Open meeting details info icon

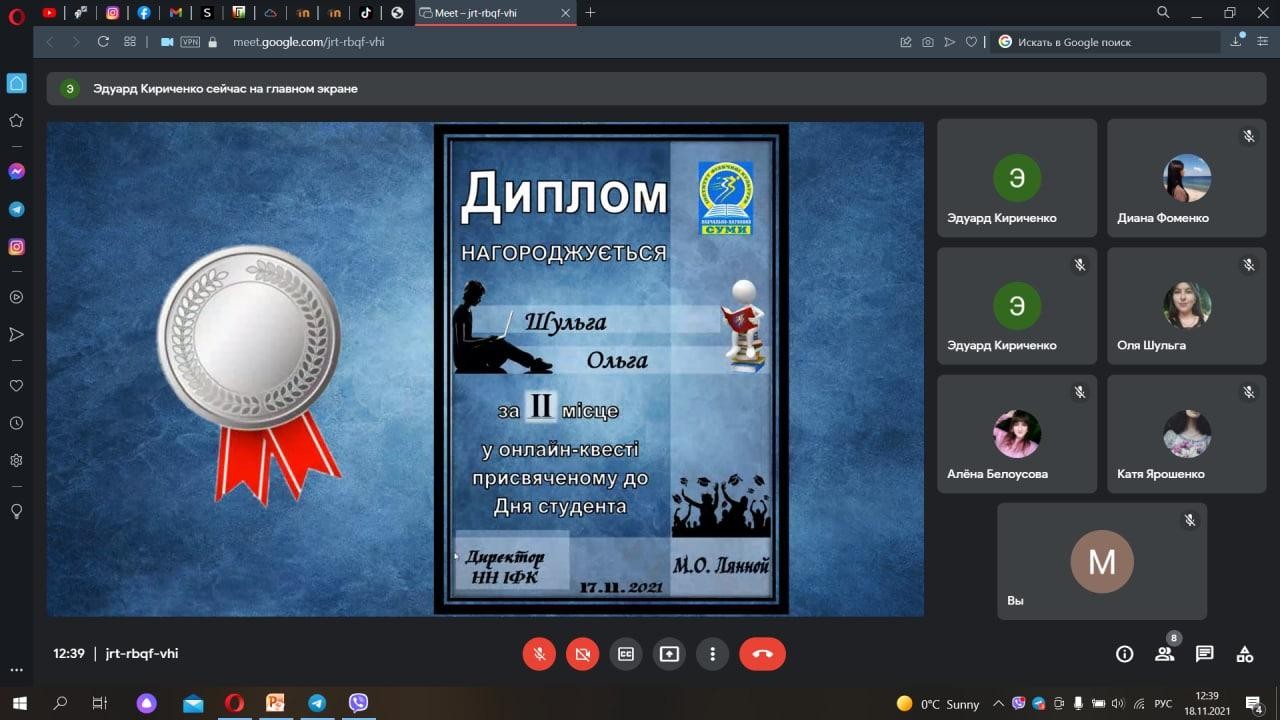[1124, 654]
